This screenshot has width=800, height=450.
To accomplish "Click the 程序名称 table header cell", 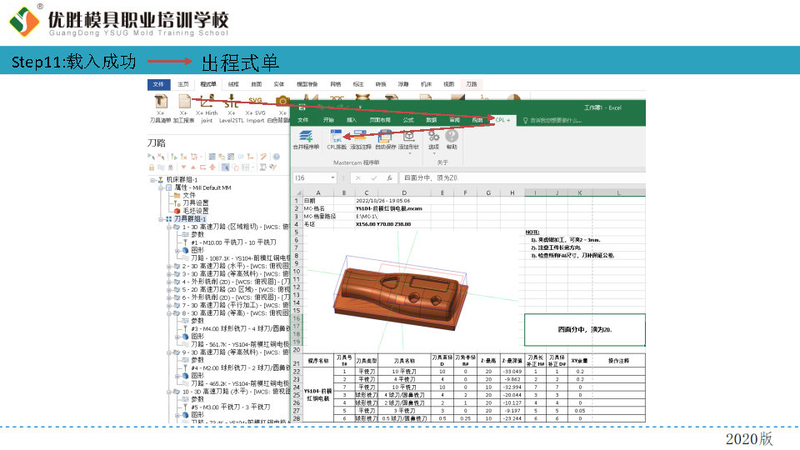I will click(x=318, y=361).
